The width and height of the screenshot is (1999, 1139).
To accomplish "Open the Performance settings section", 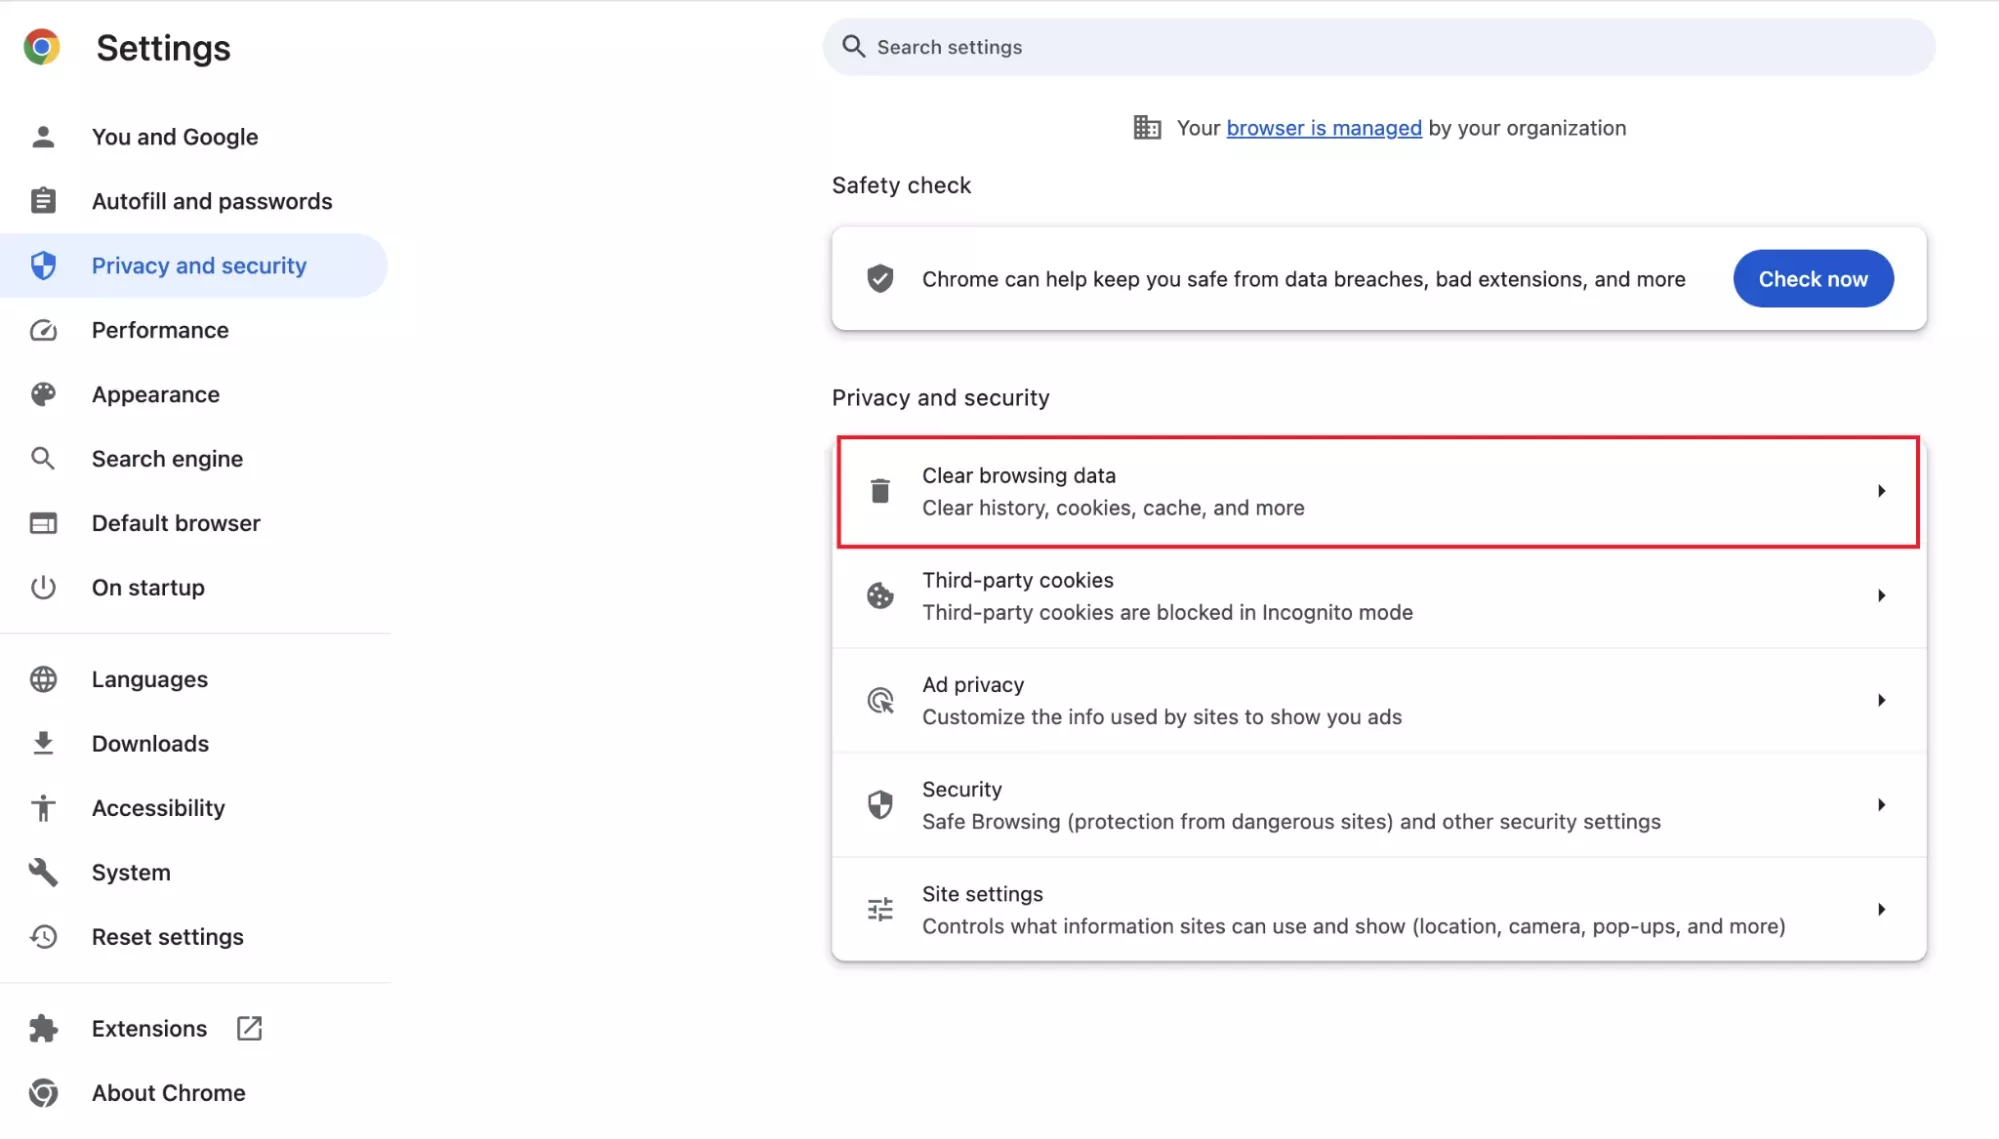I will point(160,330).
